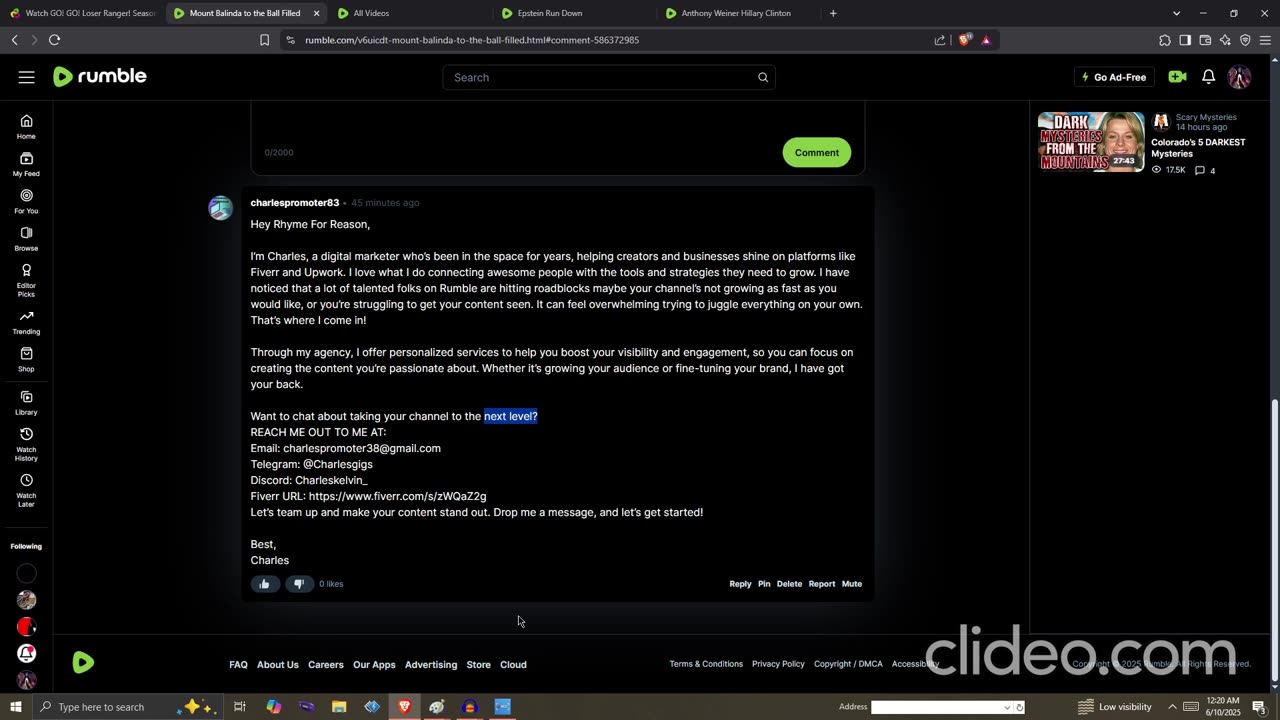The width and height of the screenshot is (1280, 720).
Task: Open Watch Later in the sidebar
Action: (26, 490)
